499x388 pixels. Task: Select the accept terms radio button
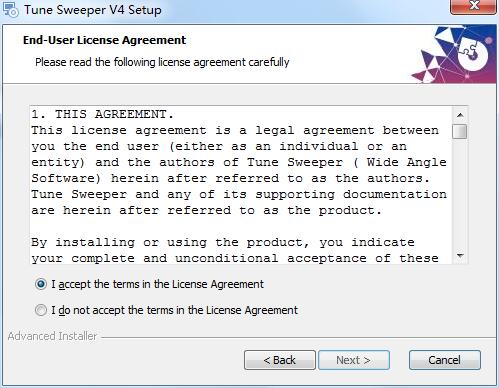click(x=41, y=284)
